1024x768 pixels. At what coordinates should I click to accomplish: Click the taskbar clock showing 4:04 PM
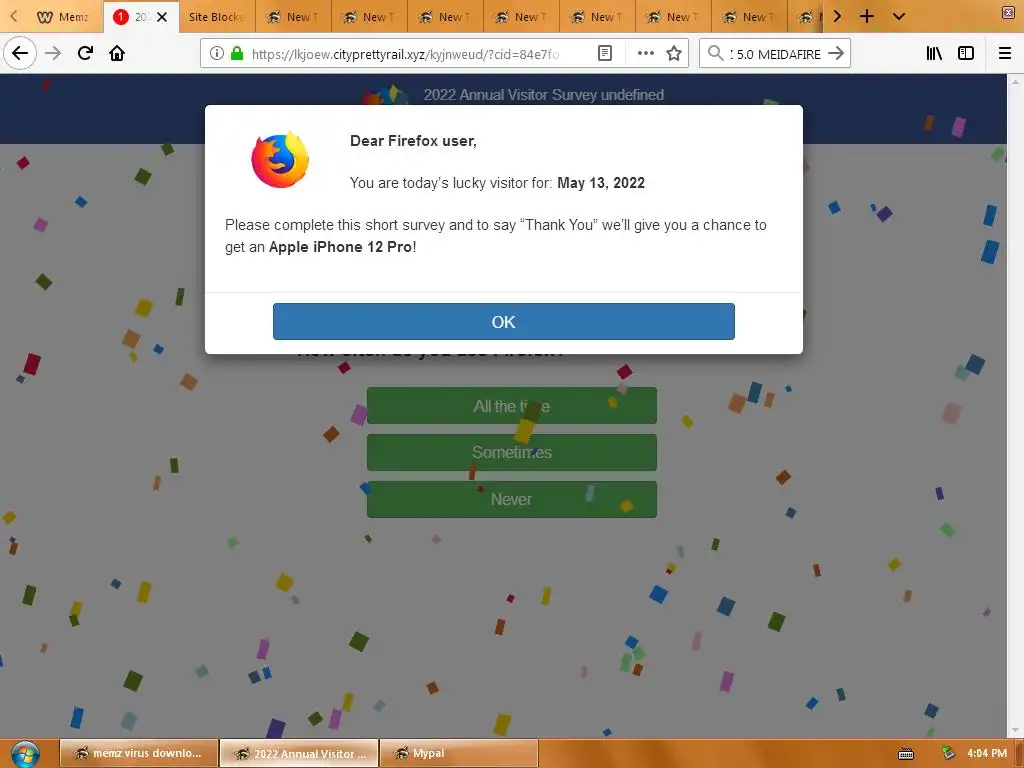(987, 754)
